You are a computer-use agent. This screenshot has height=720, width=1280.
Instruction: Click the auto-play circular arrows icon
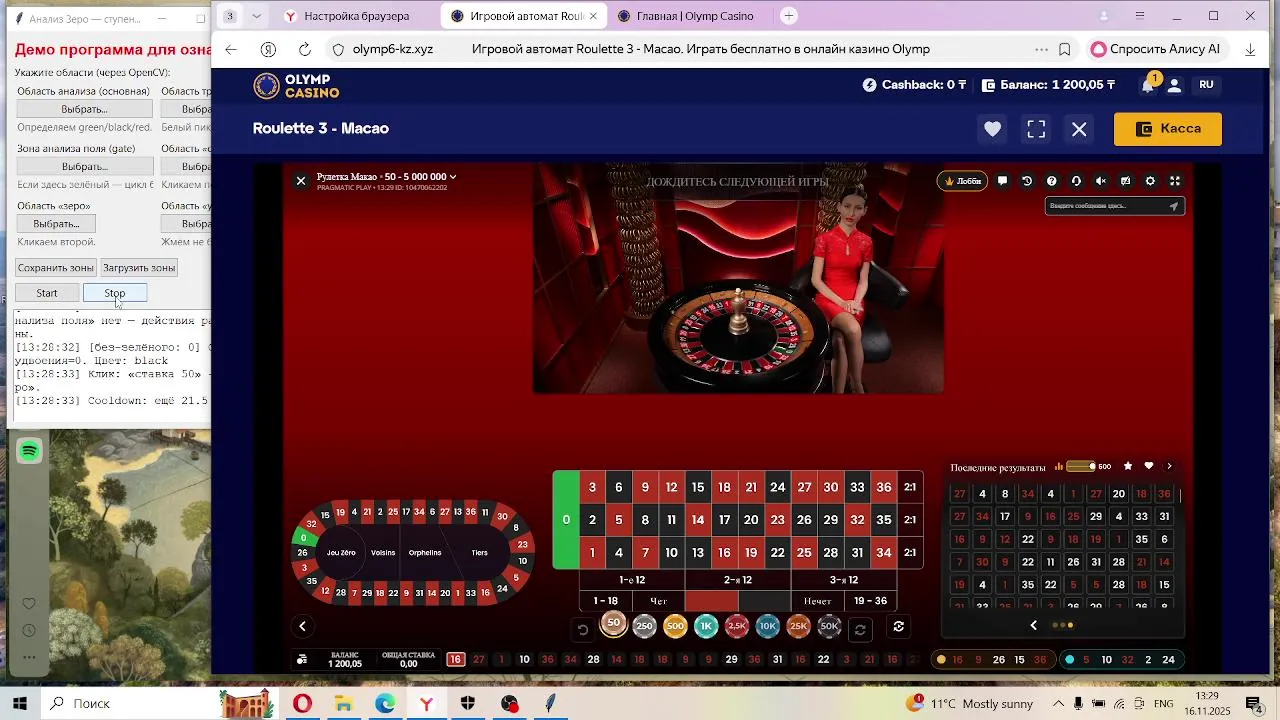(x=898, y=627)
